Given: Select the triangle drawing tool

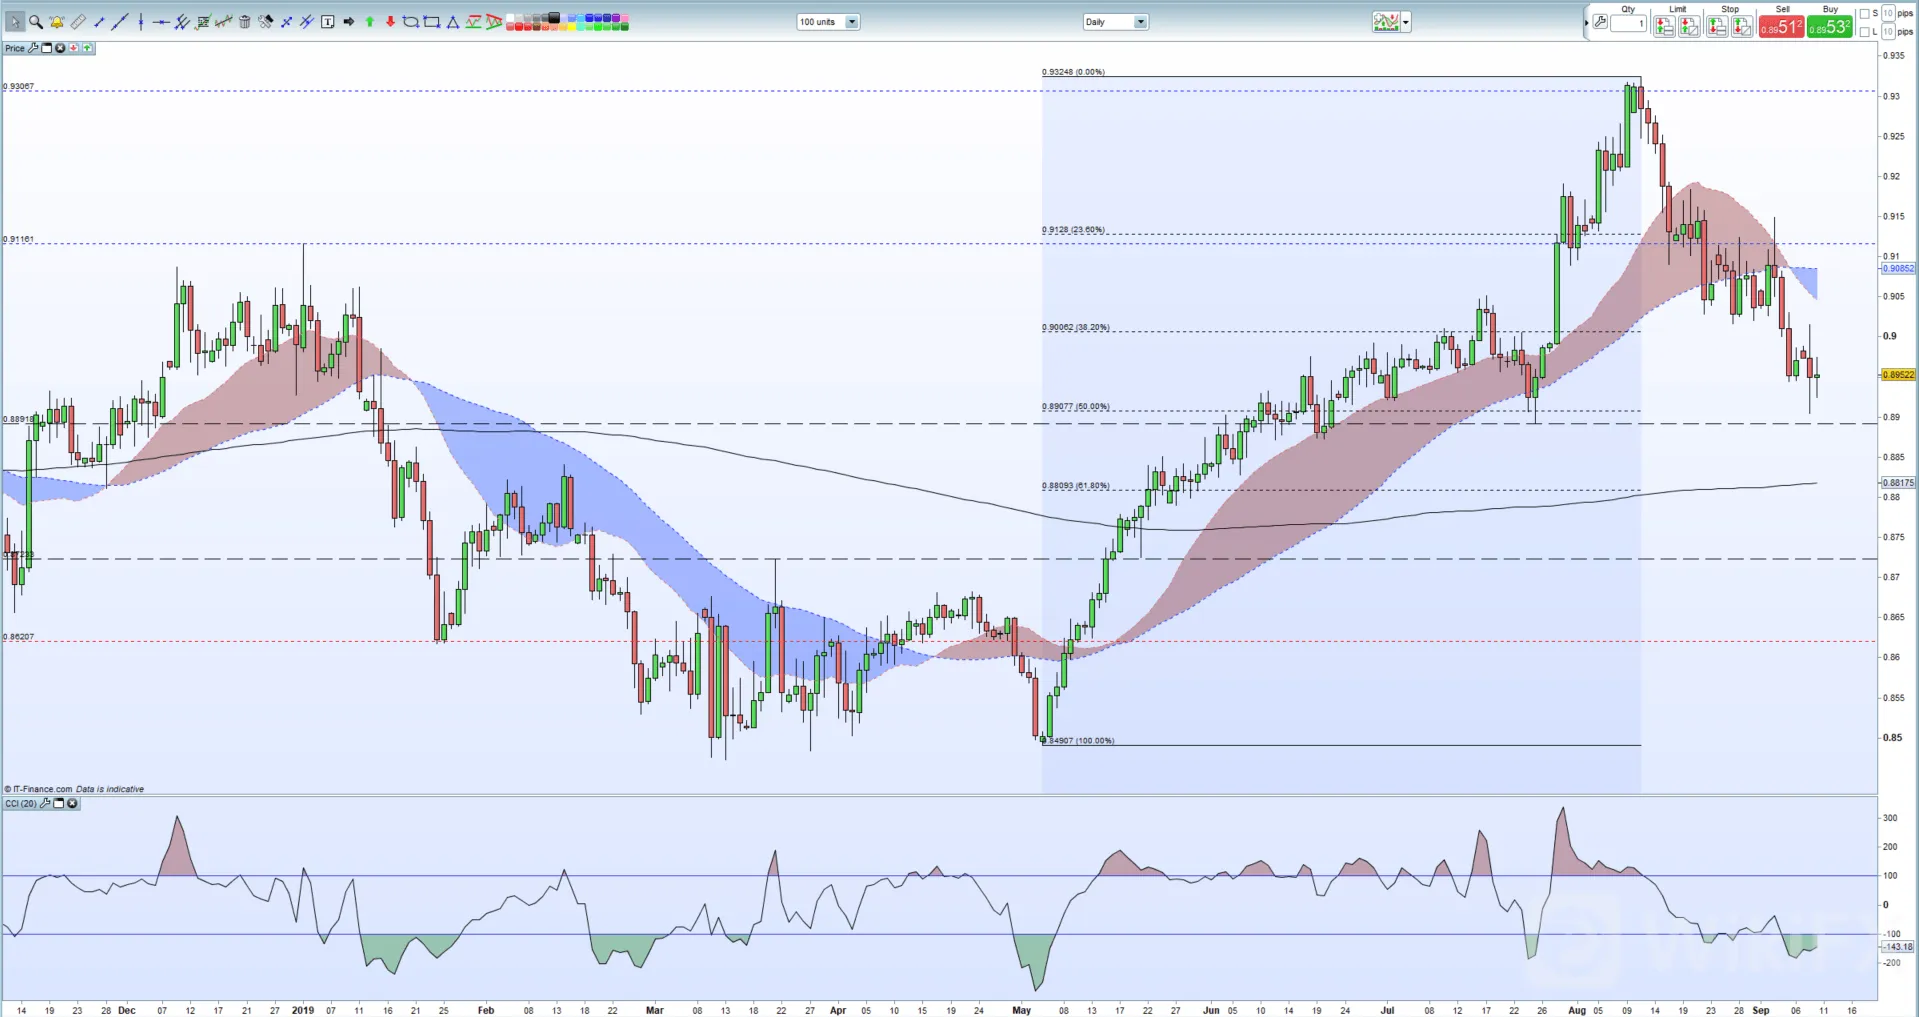Looking at the screenshot, I should point(453,22).
